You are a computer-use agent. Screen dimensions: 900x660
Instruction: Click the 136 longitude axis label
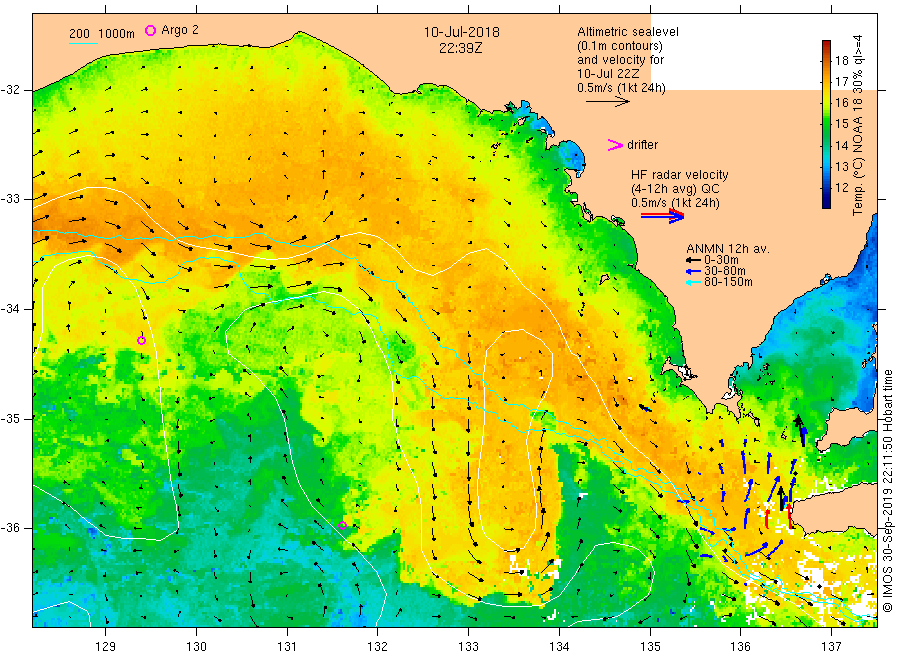[x=740, y=647]
